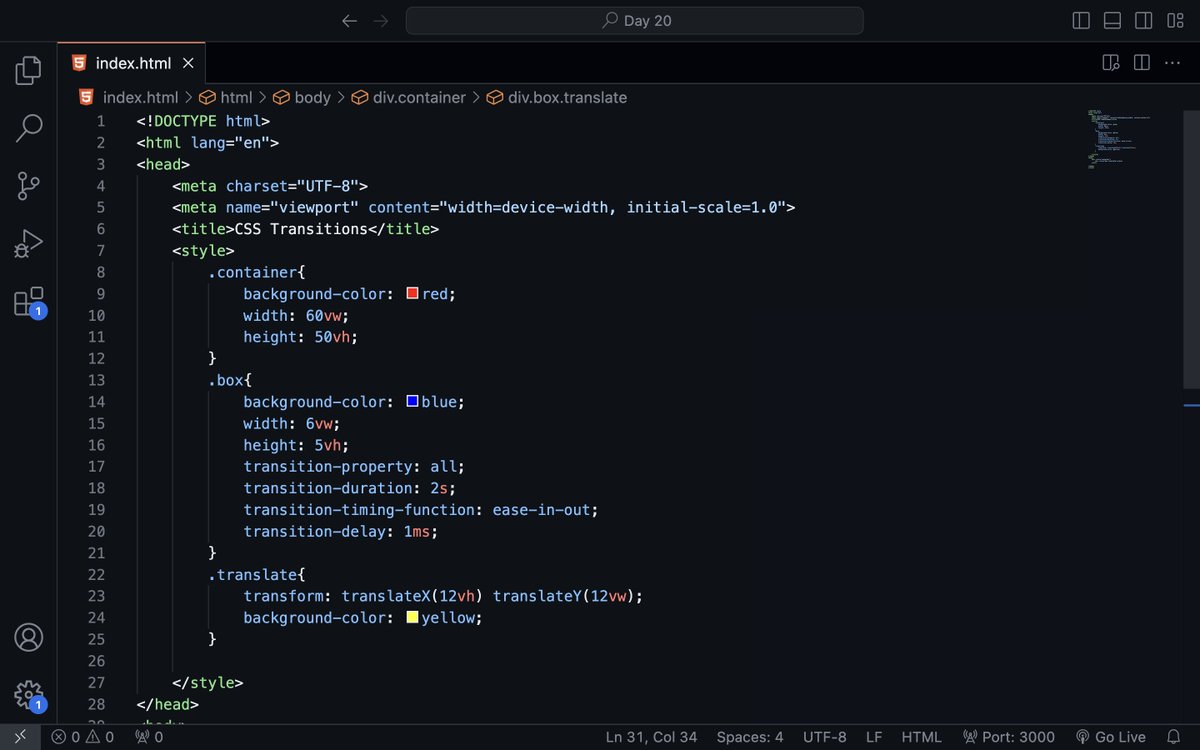Click line number 22
This screenshot has height=750, width=1200.
(96, 575)
